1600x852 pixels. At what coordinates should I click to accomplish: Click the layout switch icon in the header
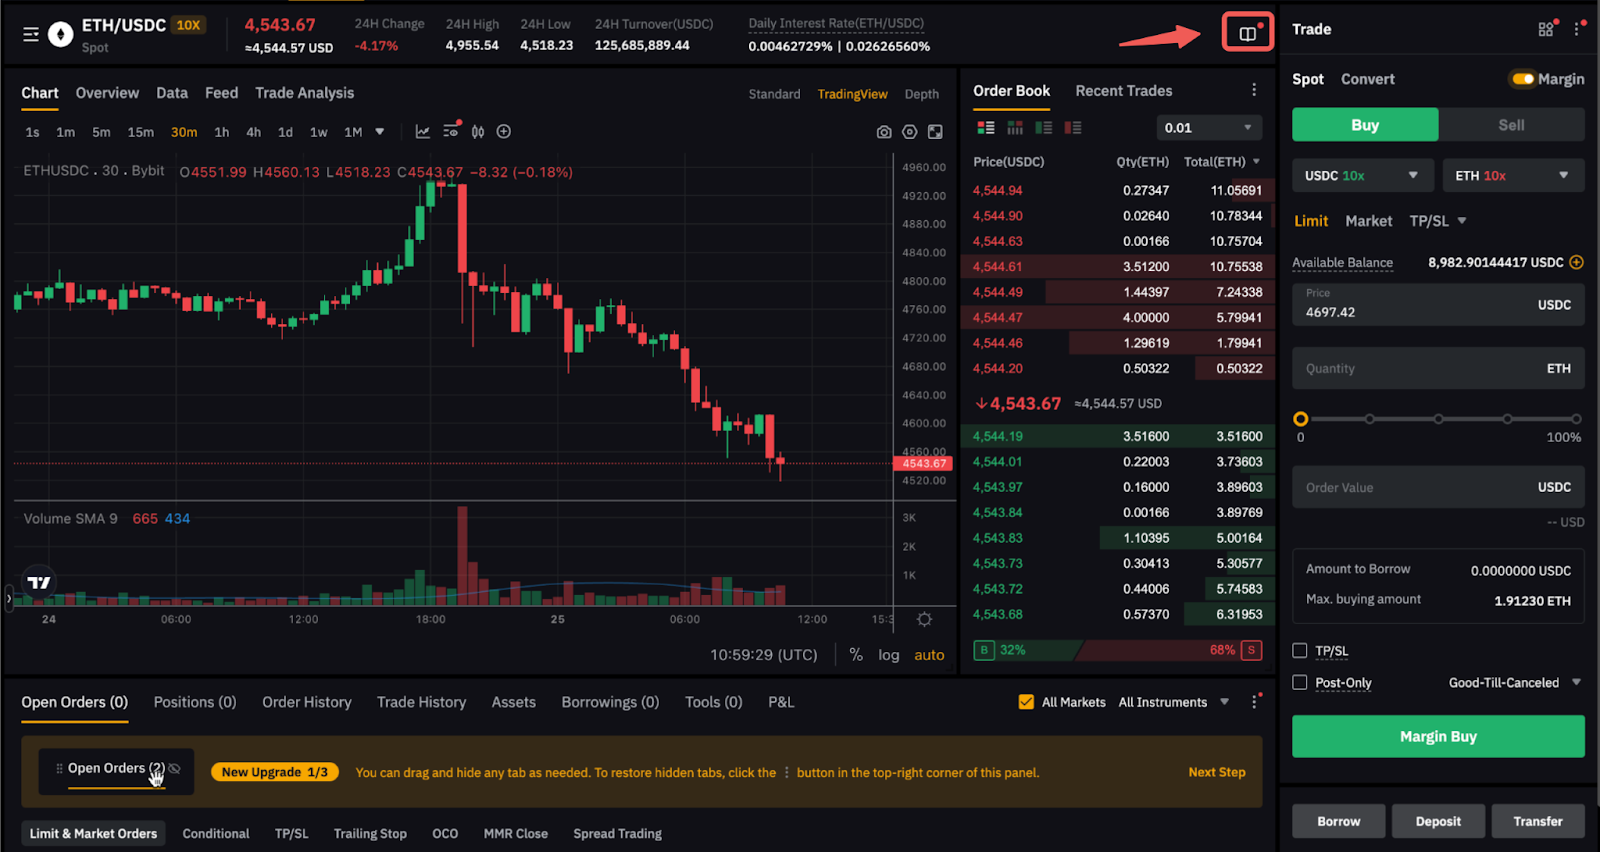click(x=1247, y=34)
